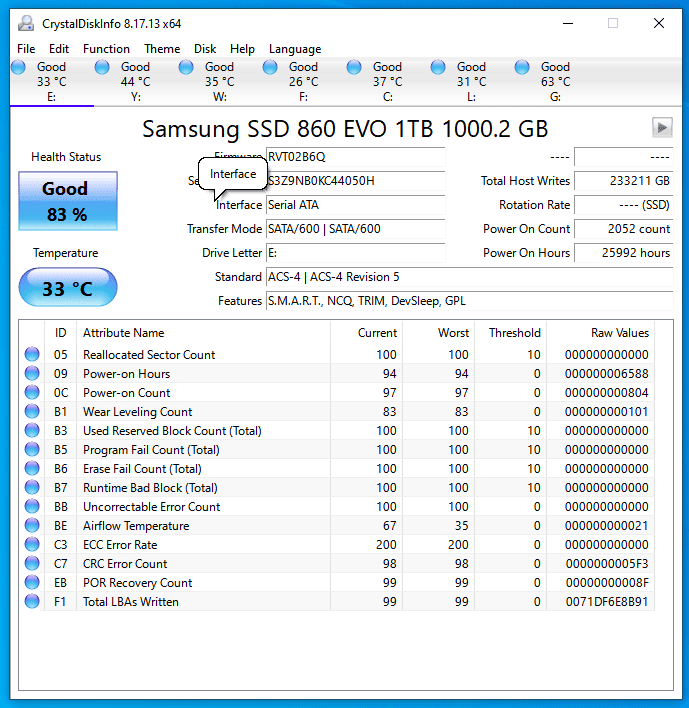The image size is (689, 708).
Task: Open the Theme menu
Action: [x=162, y=49]
